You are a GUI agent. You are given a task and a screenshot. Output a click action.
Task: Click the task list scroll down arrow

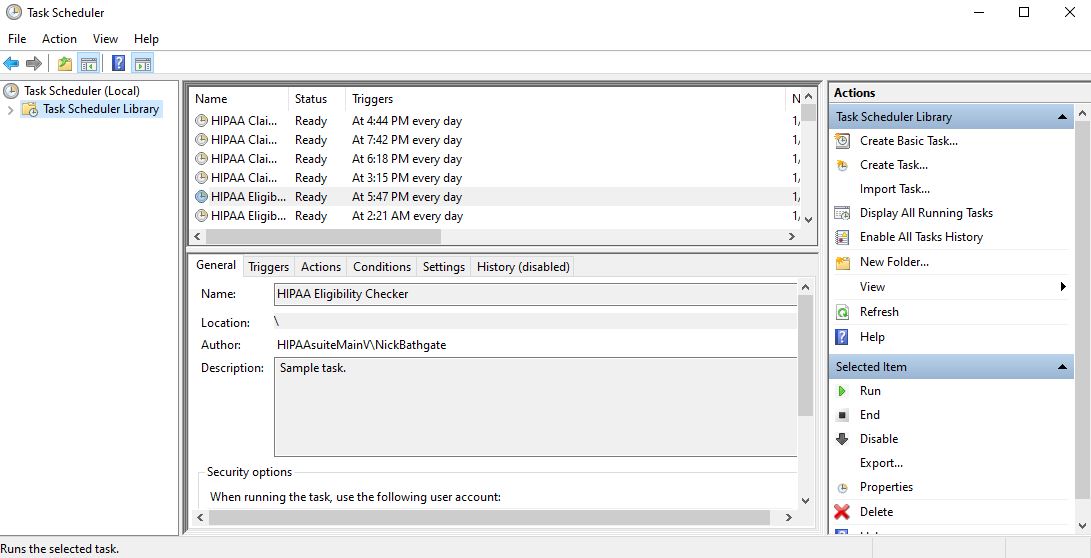click(x=809, y=219)
